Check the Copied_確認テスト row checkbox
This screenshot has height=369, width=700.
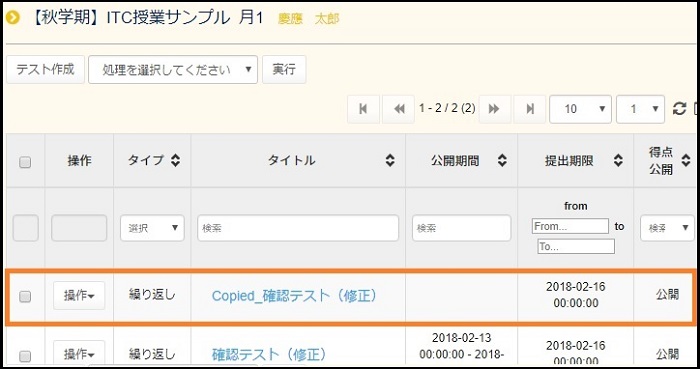(25, 296)
